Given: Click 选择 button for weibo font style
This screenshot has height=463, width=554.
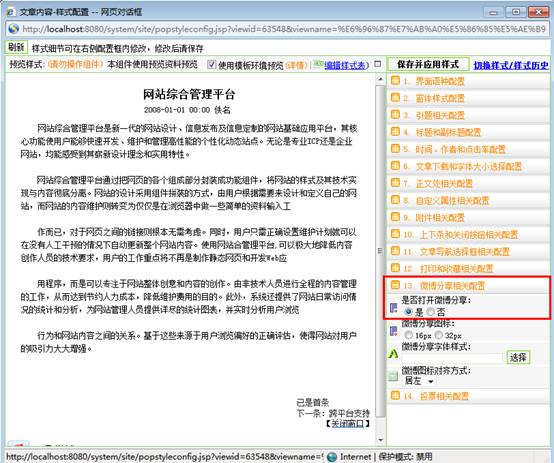Looking at the screenshot, I should tap(518, 357).
